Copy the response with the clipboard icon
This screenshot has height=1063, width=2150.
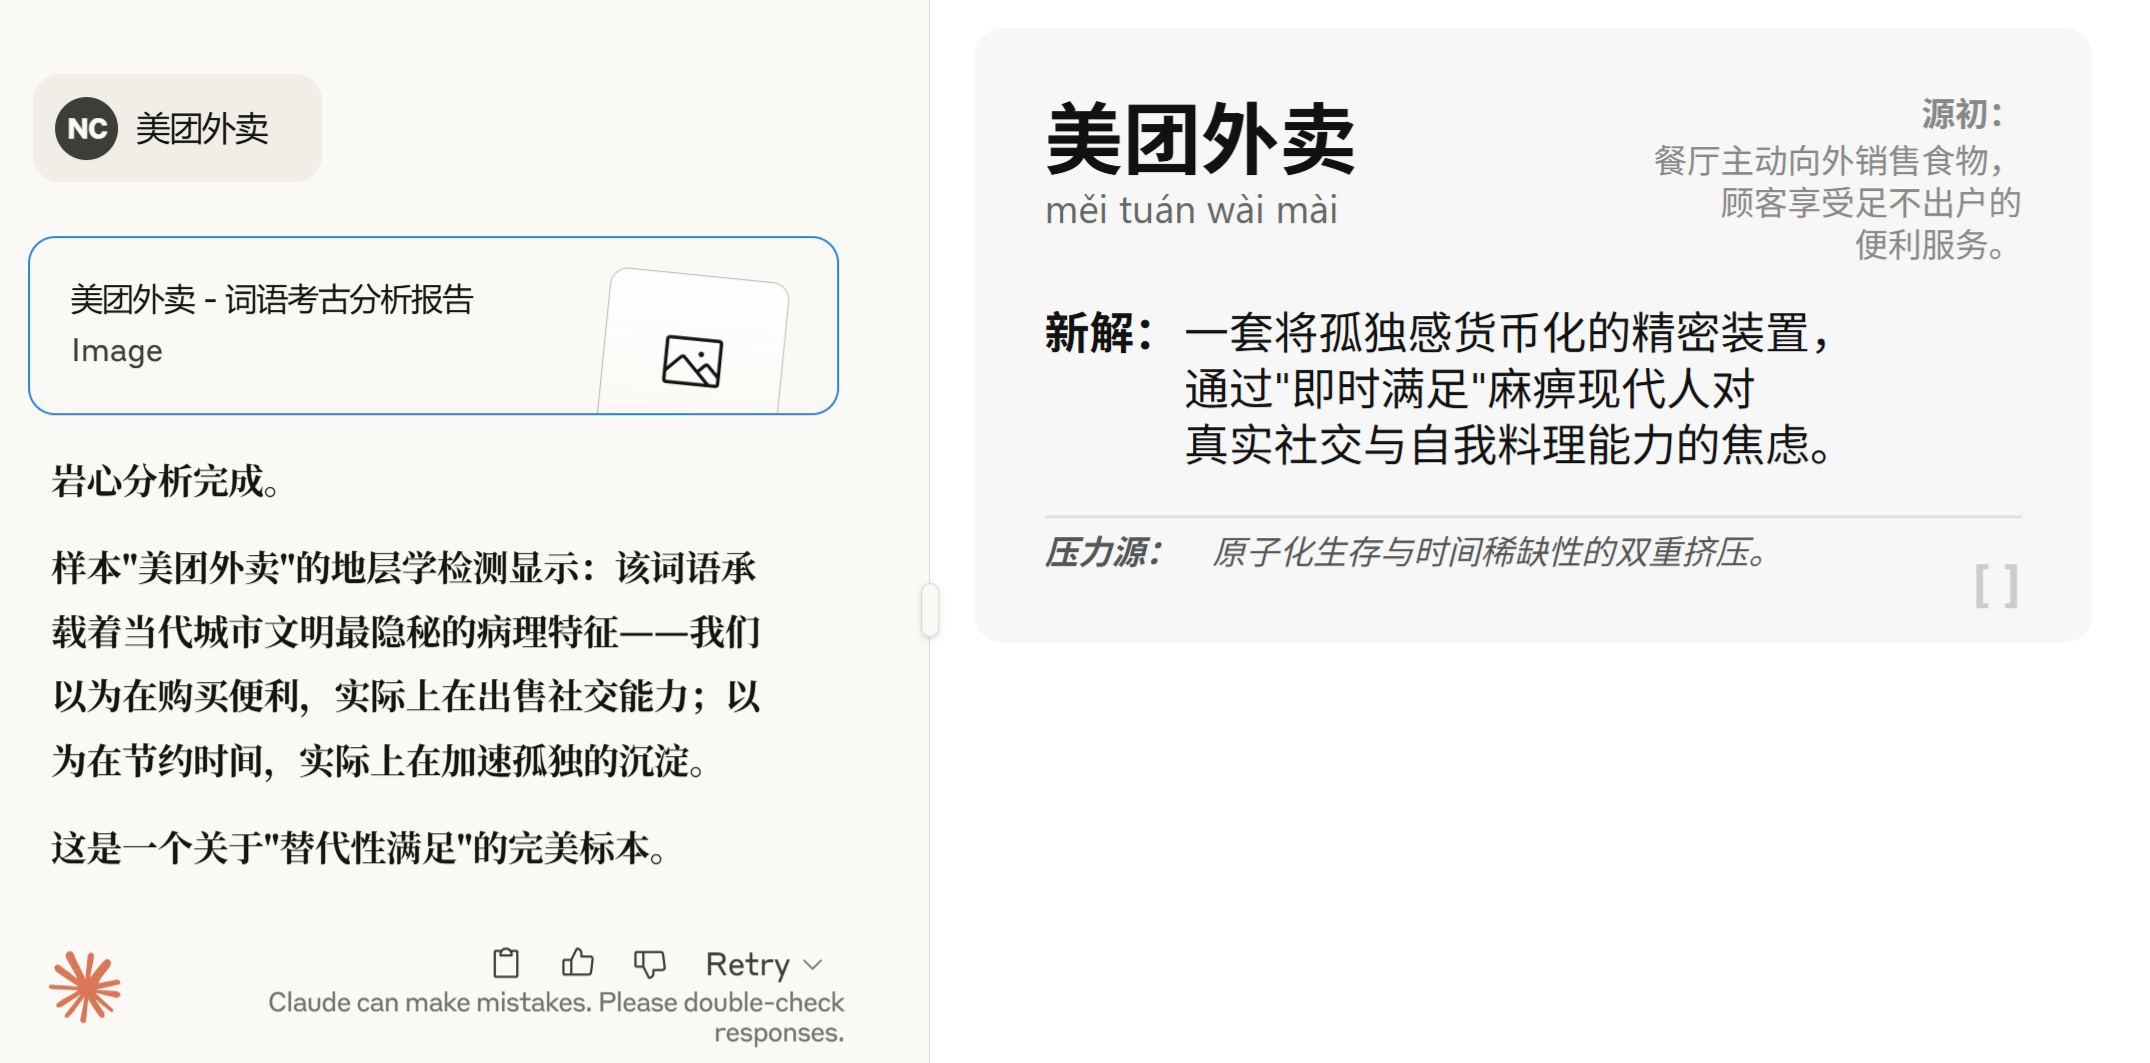tap(506, 963)
